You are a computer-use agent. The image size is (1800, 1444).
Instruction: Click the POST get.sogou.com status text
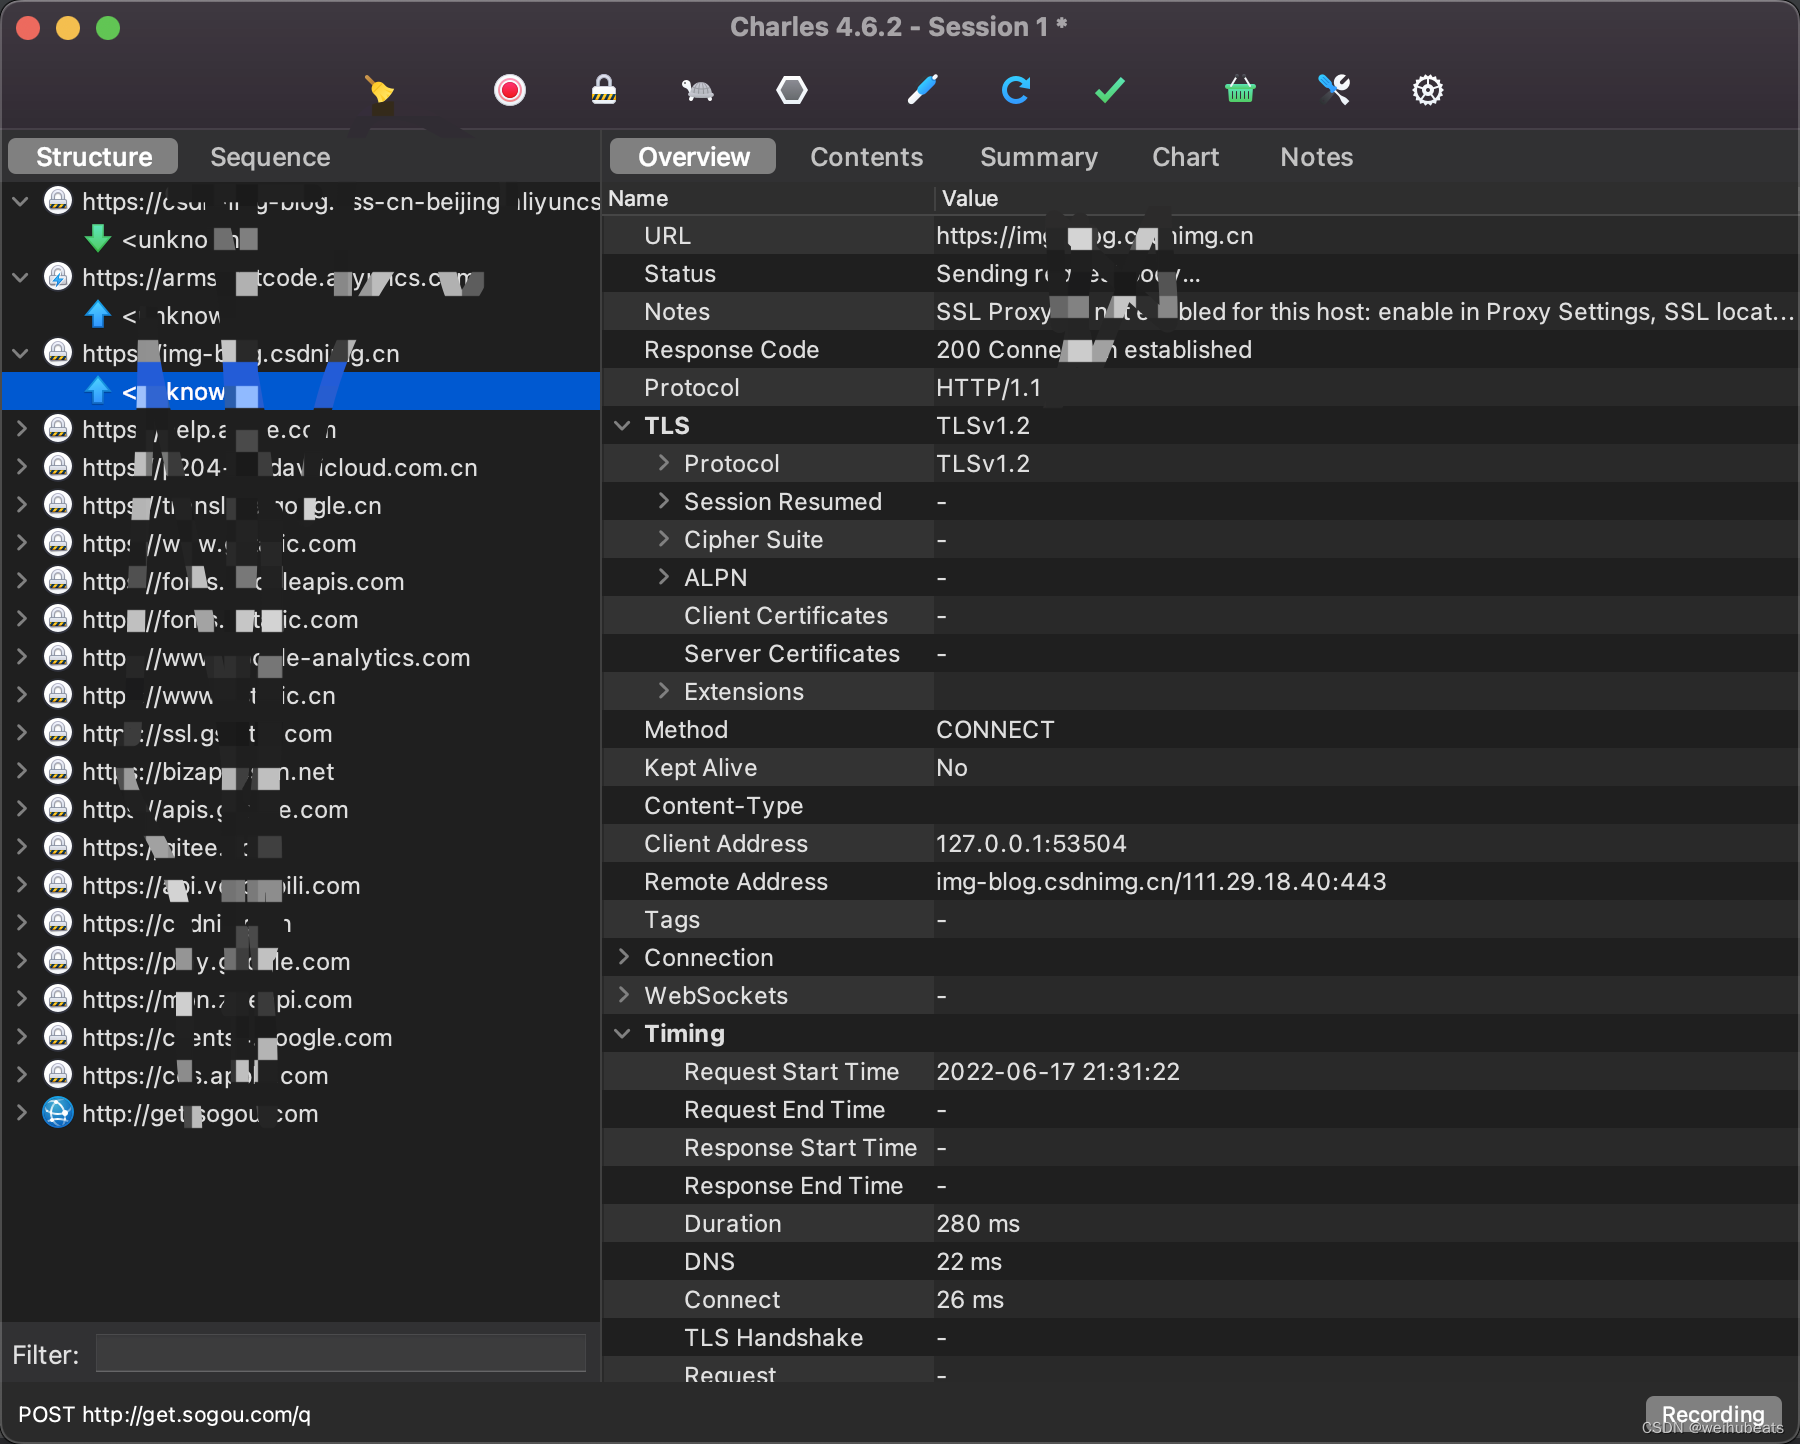165,1414
